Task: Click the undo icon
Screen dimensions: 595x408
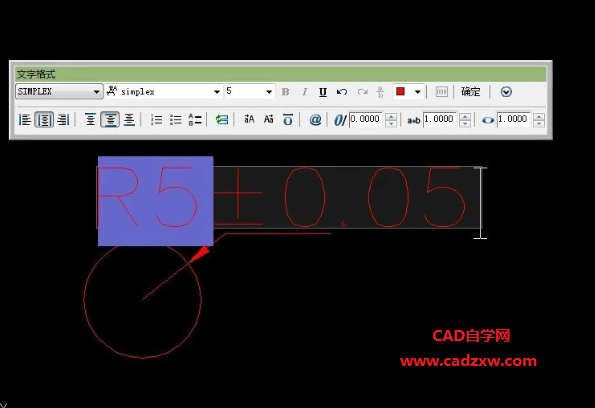Action: tap(342, 92)
